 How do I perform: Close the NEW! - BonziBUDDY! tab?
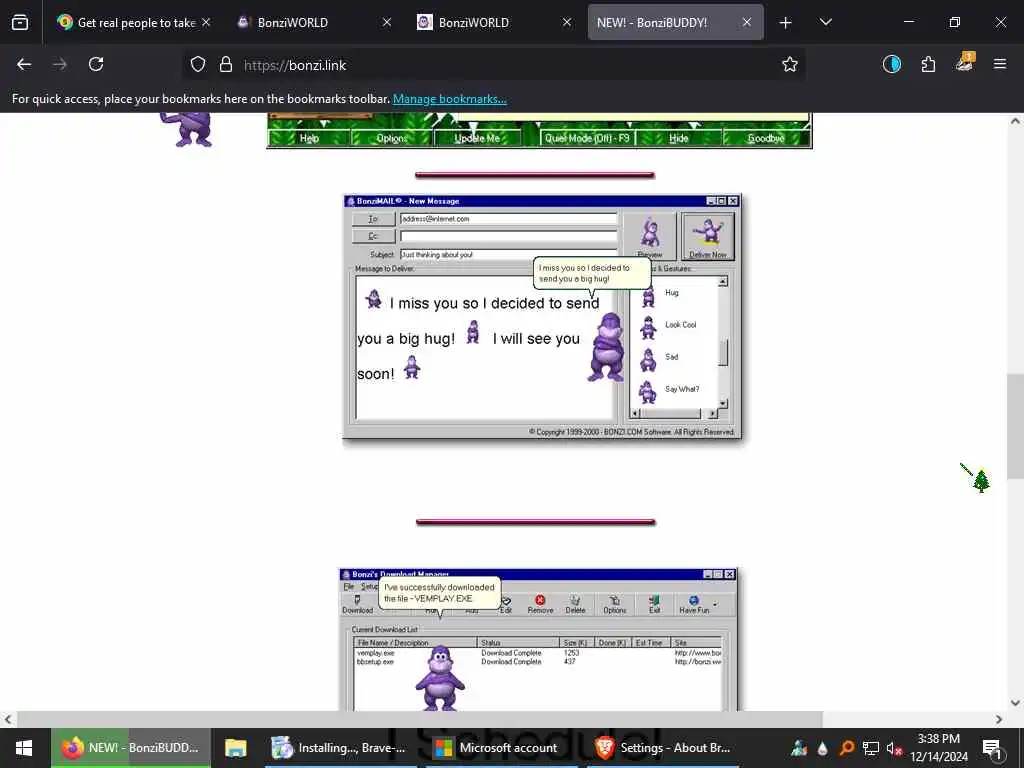[746, 22]
